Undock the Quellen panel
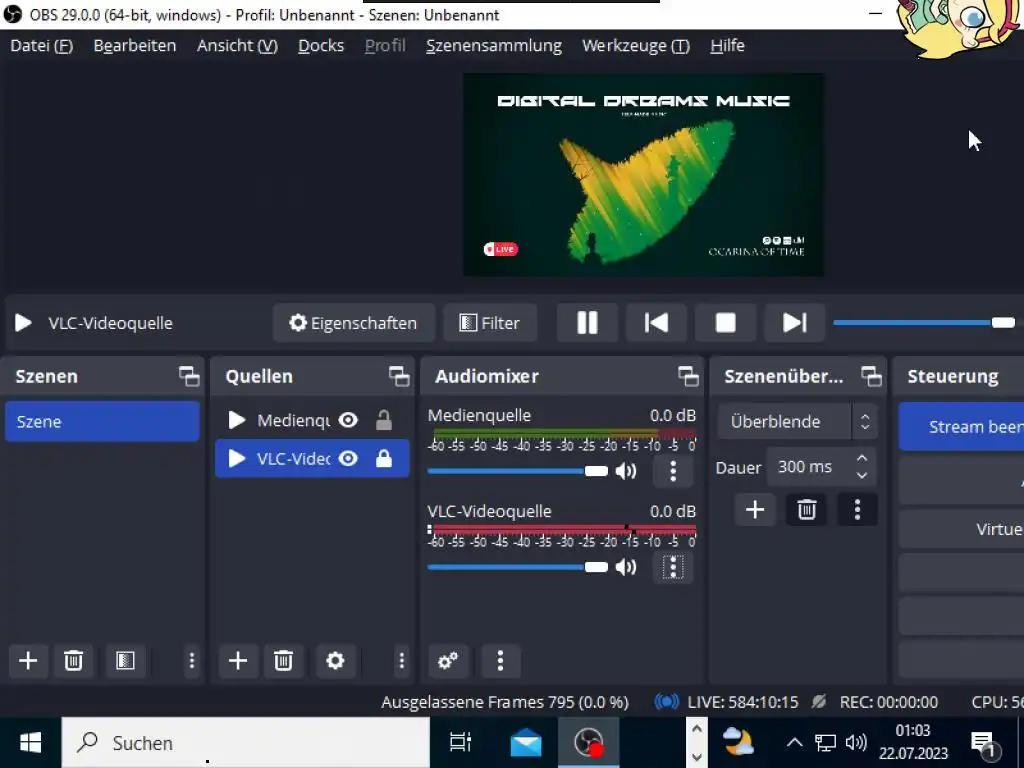 [x=399, y=376]
